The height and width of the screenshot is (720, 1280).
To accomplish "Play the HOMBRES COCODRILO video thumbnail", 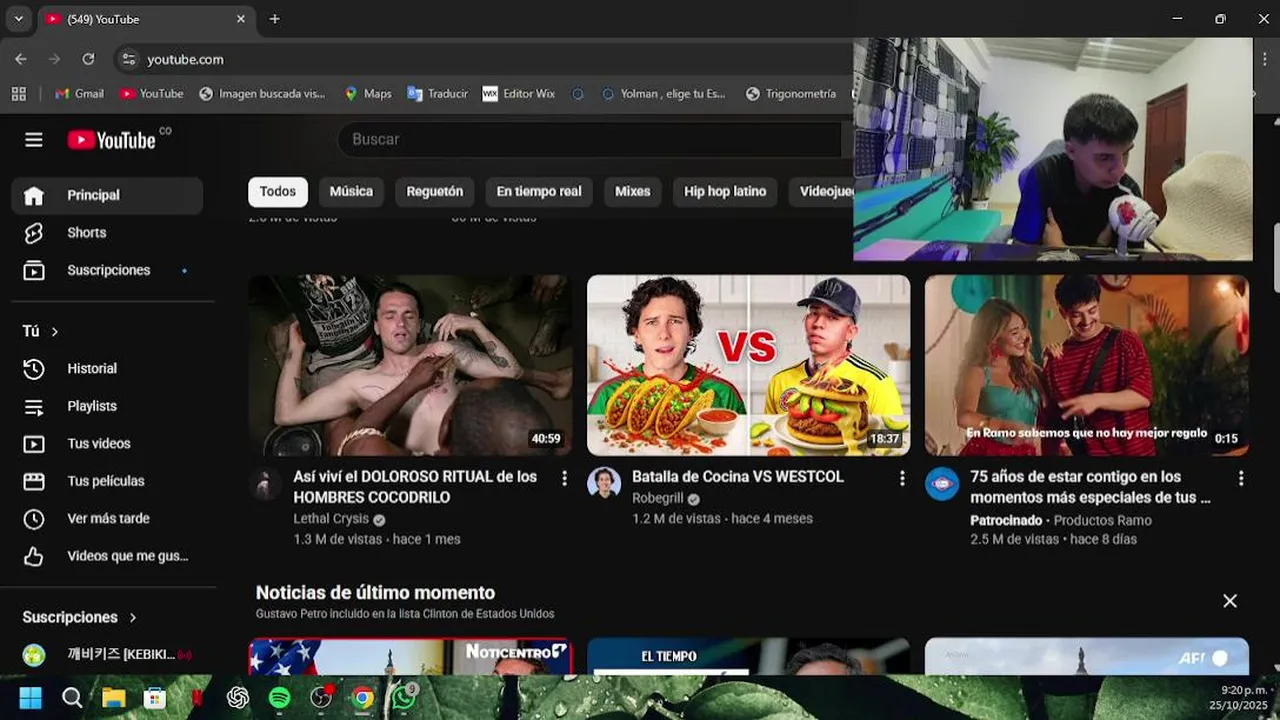I will [x=410, y=366].
